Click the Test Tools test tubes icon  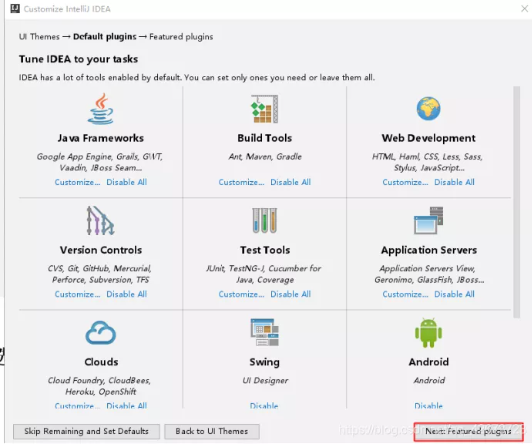[265, 220]
